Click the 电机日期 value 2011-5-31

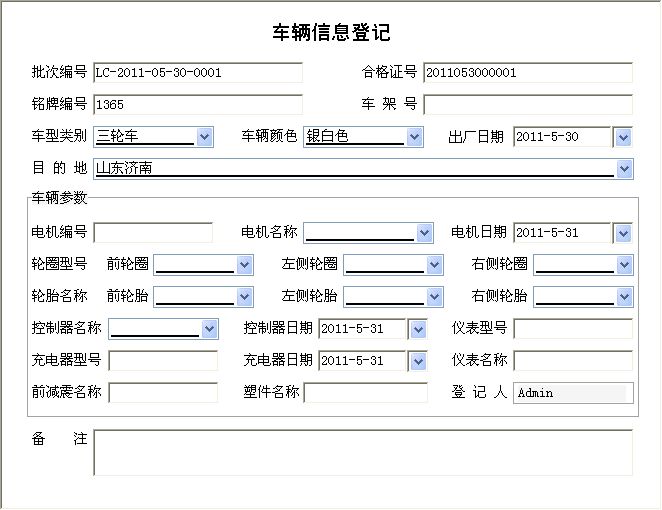coord(547,233)
